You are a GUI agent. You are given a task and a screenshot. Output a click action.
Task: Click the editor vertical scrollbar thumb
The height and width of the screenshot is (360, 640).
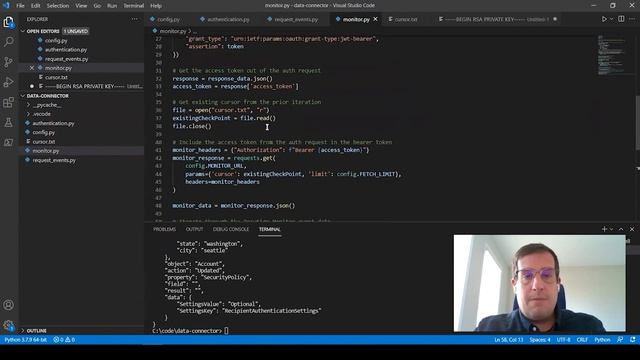click(638, 122)
